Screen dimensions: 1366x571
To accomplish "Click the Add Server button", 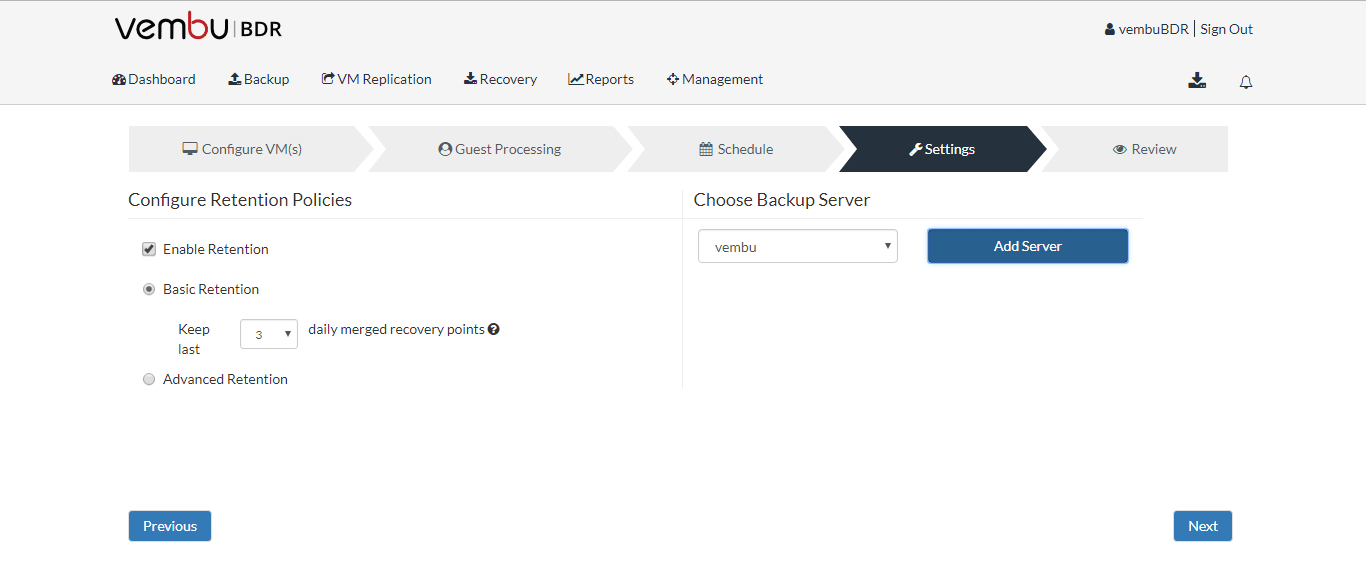I will click(x=1028, y=246).
